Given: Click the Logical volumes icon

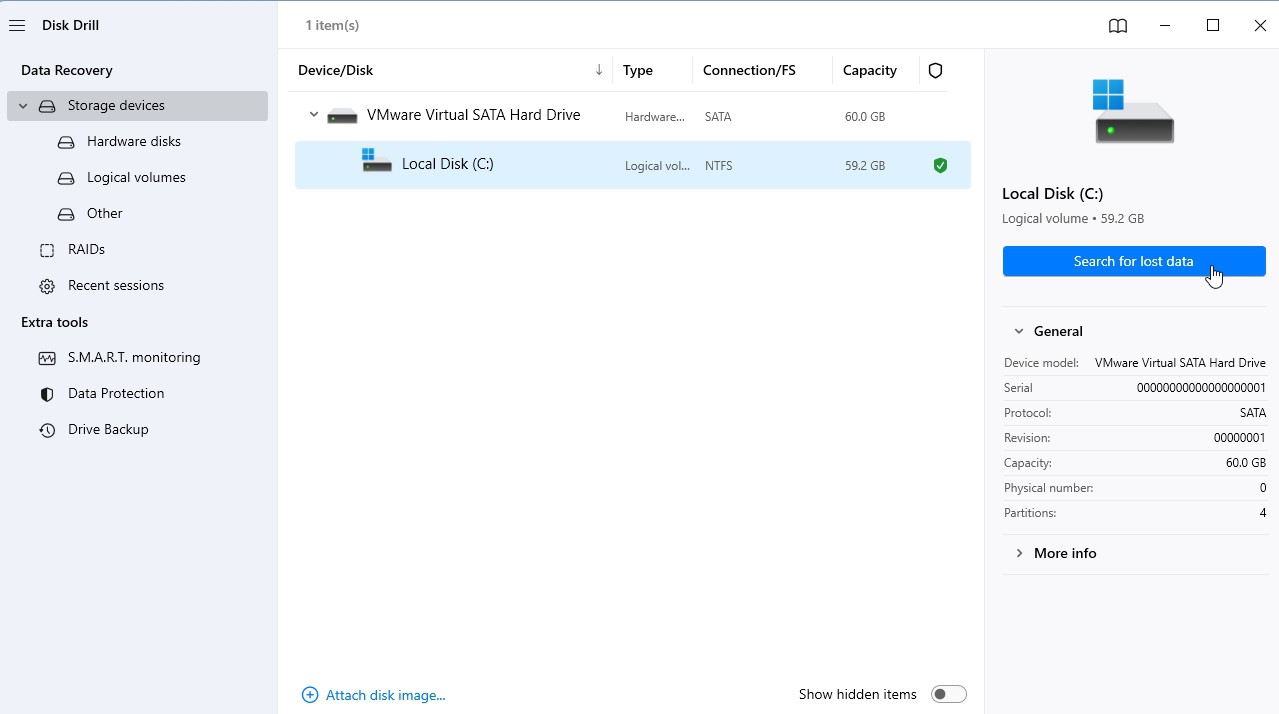Looking at the screenshot, I should [x=66, y=178].
